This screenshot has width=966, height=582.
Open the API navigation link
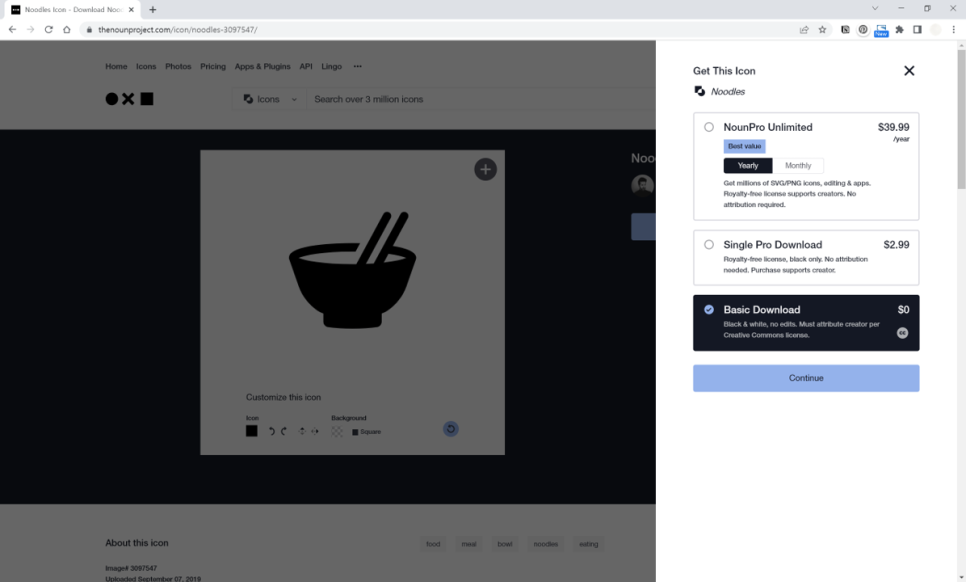click(x=306, y=67)
